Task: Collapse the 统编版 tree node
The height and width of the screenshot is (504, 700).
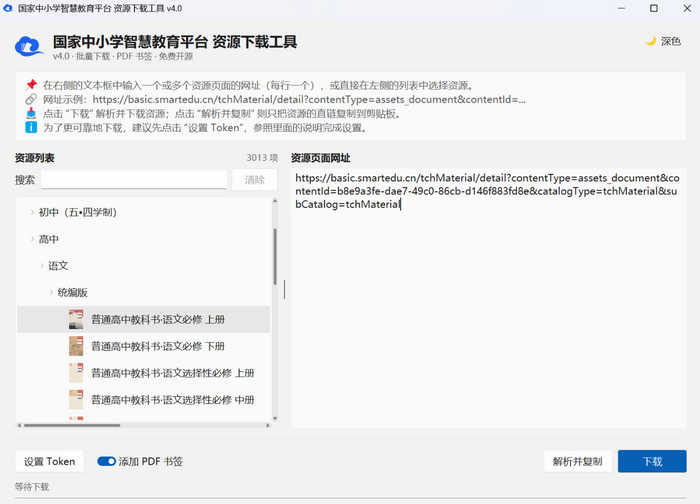Action: click(x=51, y=293)
